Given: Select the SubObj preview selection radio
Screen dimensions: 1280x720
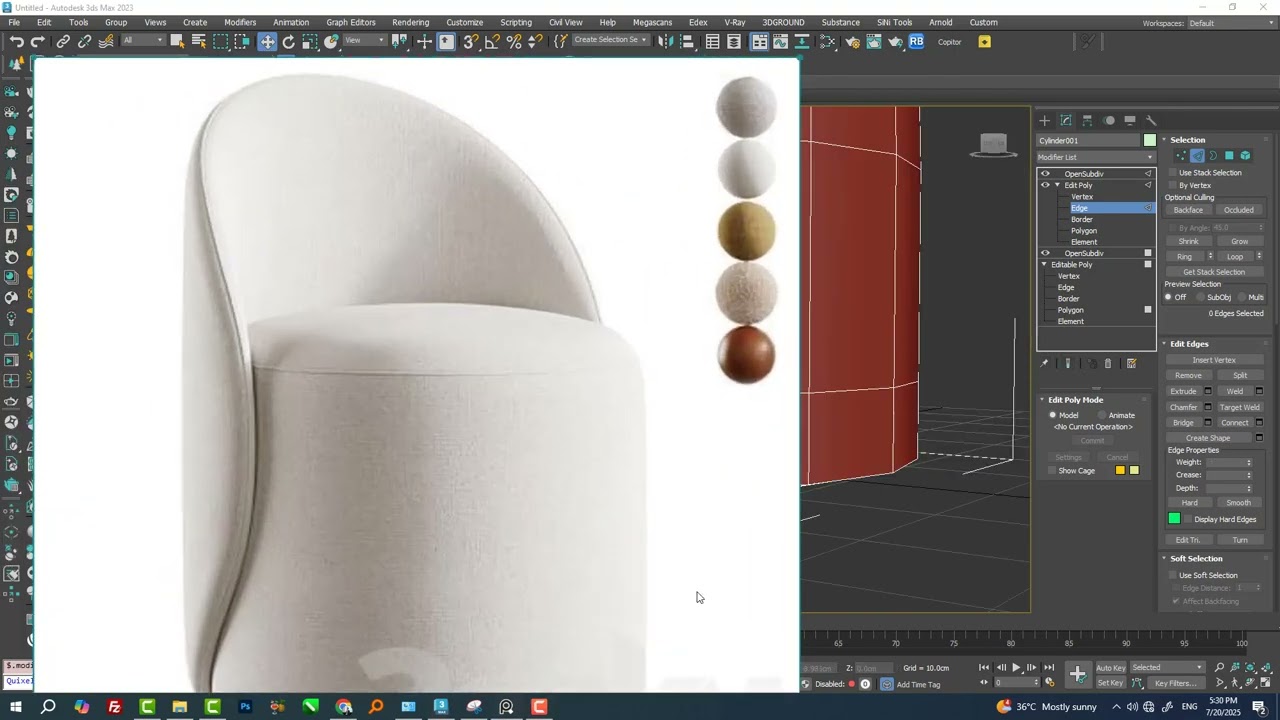Looking at the screenshot, I should (1199, 297).
